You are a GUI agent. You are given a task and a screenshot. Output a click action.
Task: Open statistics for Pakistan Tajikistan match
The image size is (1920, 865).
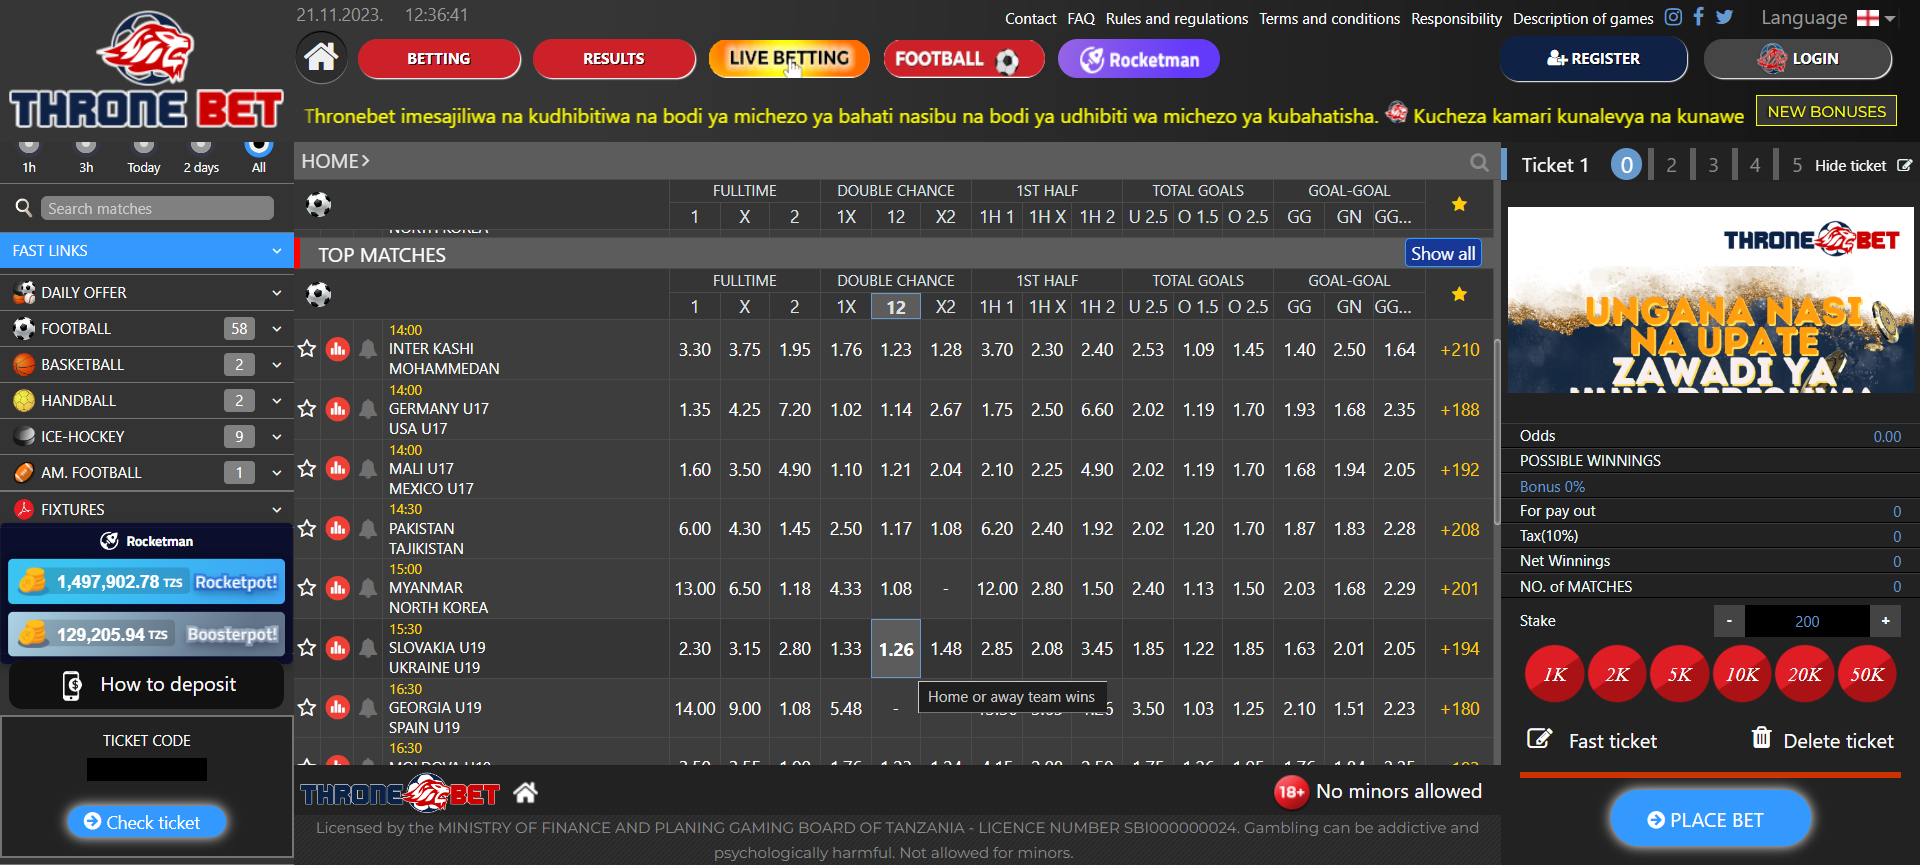point(338,528)
